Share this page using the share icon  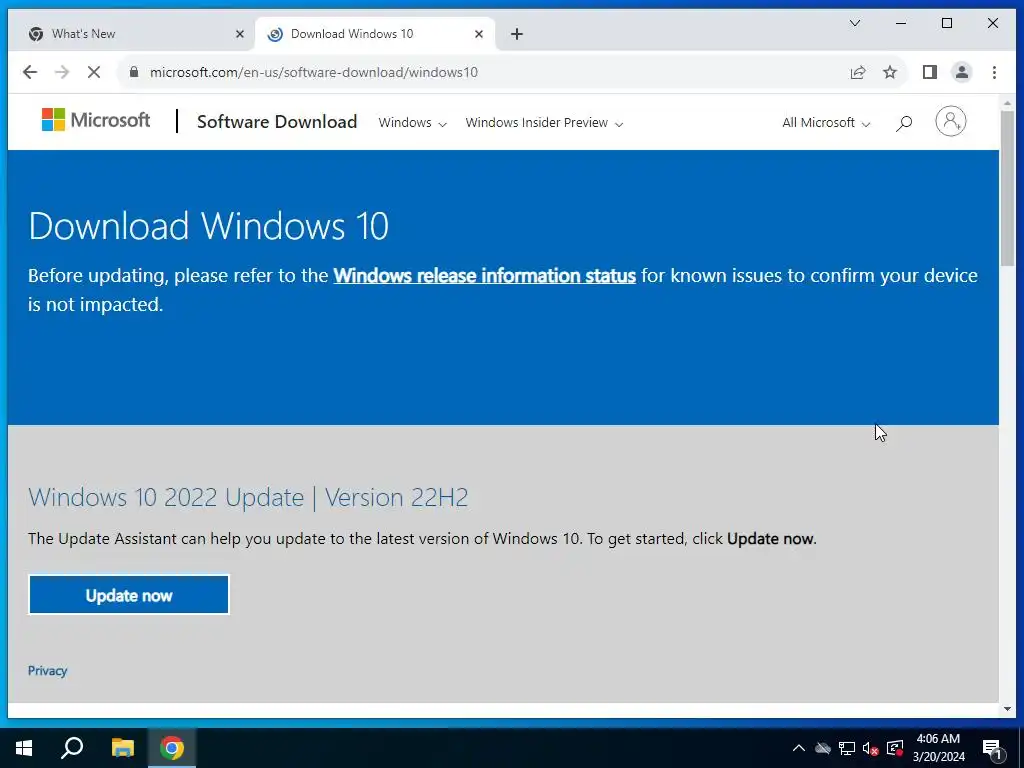857,72
